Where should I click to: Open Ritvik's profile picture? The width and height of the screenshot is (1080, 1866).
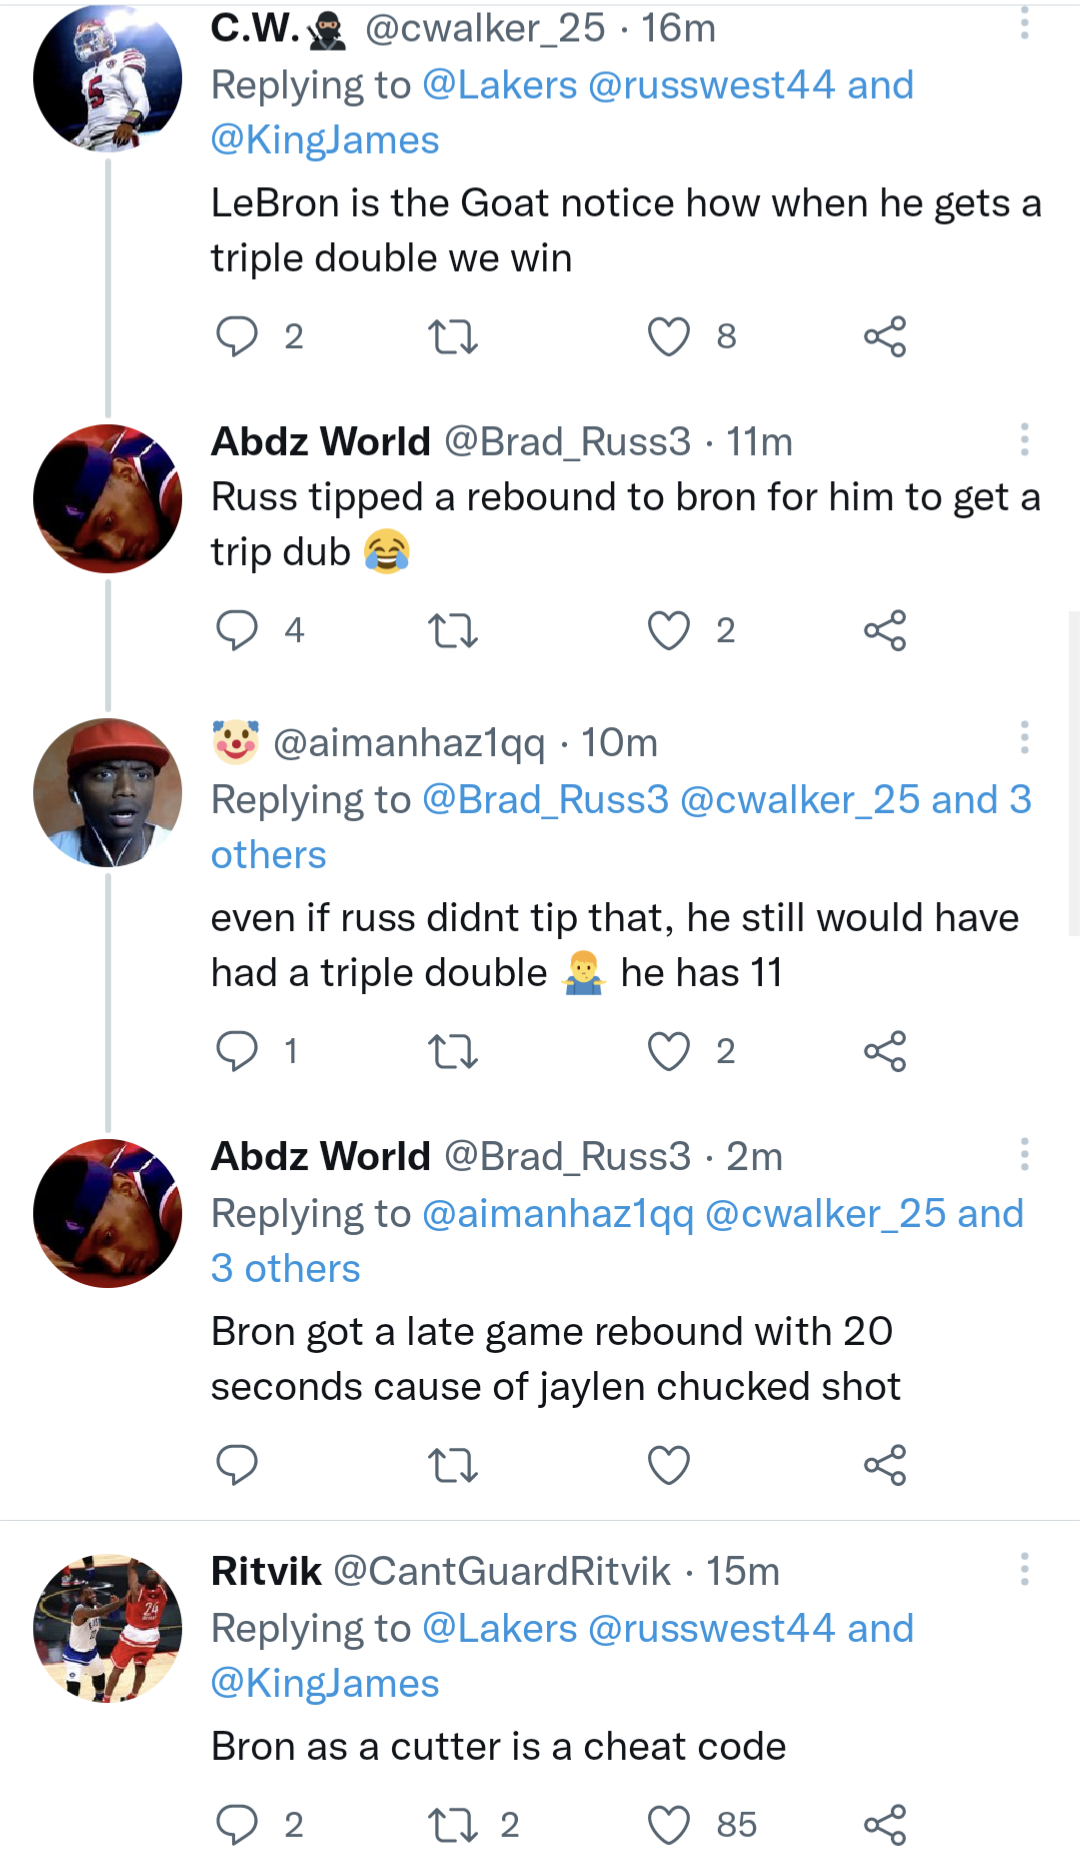[108, 1628]
